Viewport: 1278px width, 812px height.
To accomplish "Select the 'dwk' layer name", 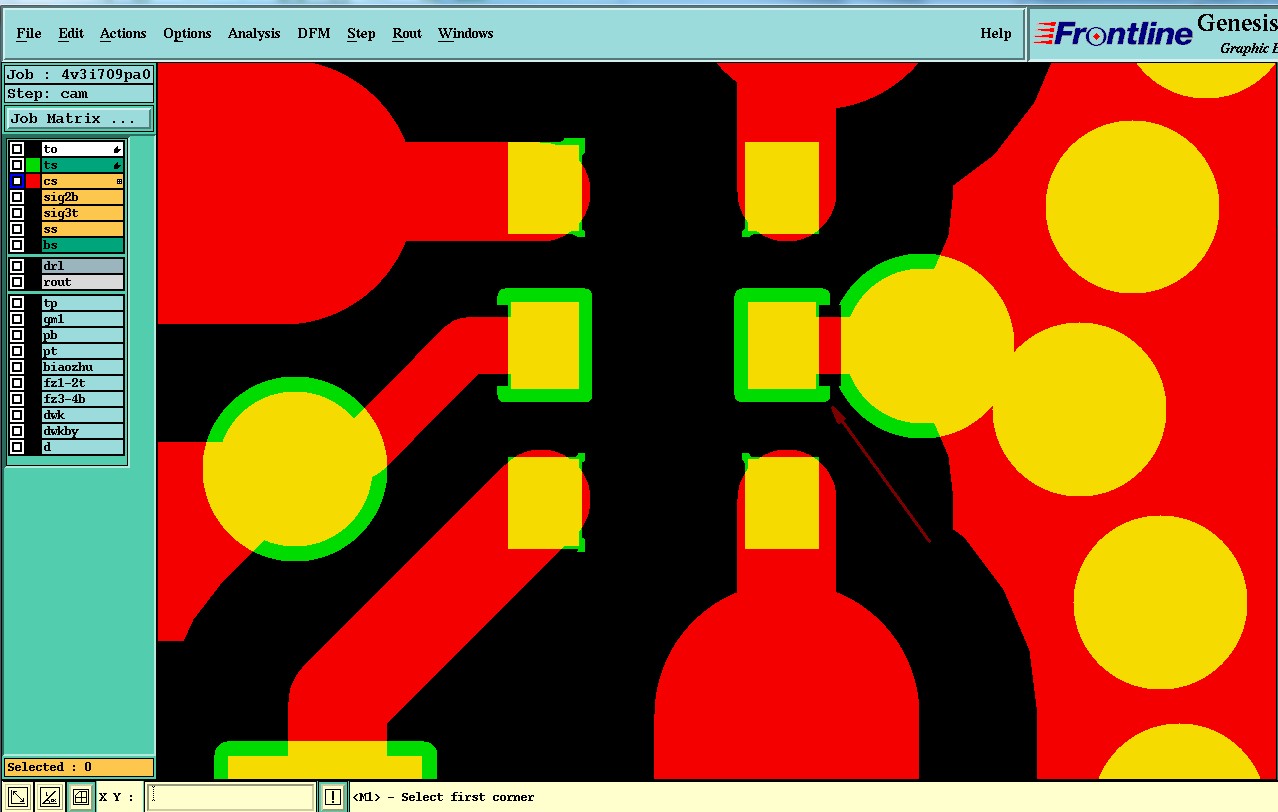I will coord(83,415).
